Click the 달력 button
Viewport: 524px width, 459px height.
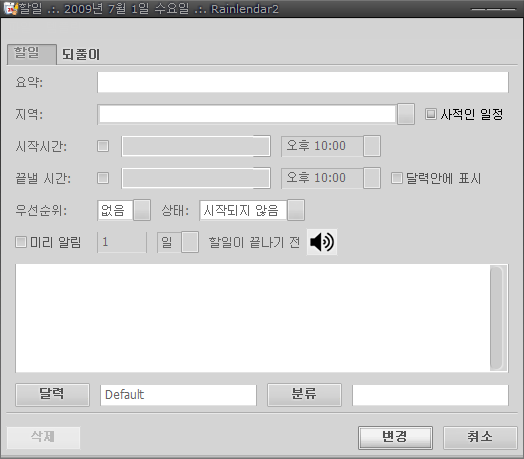[52, 395]
